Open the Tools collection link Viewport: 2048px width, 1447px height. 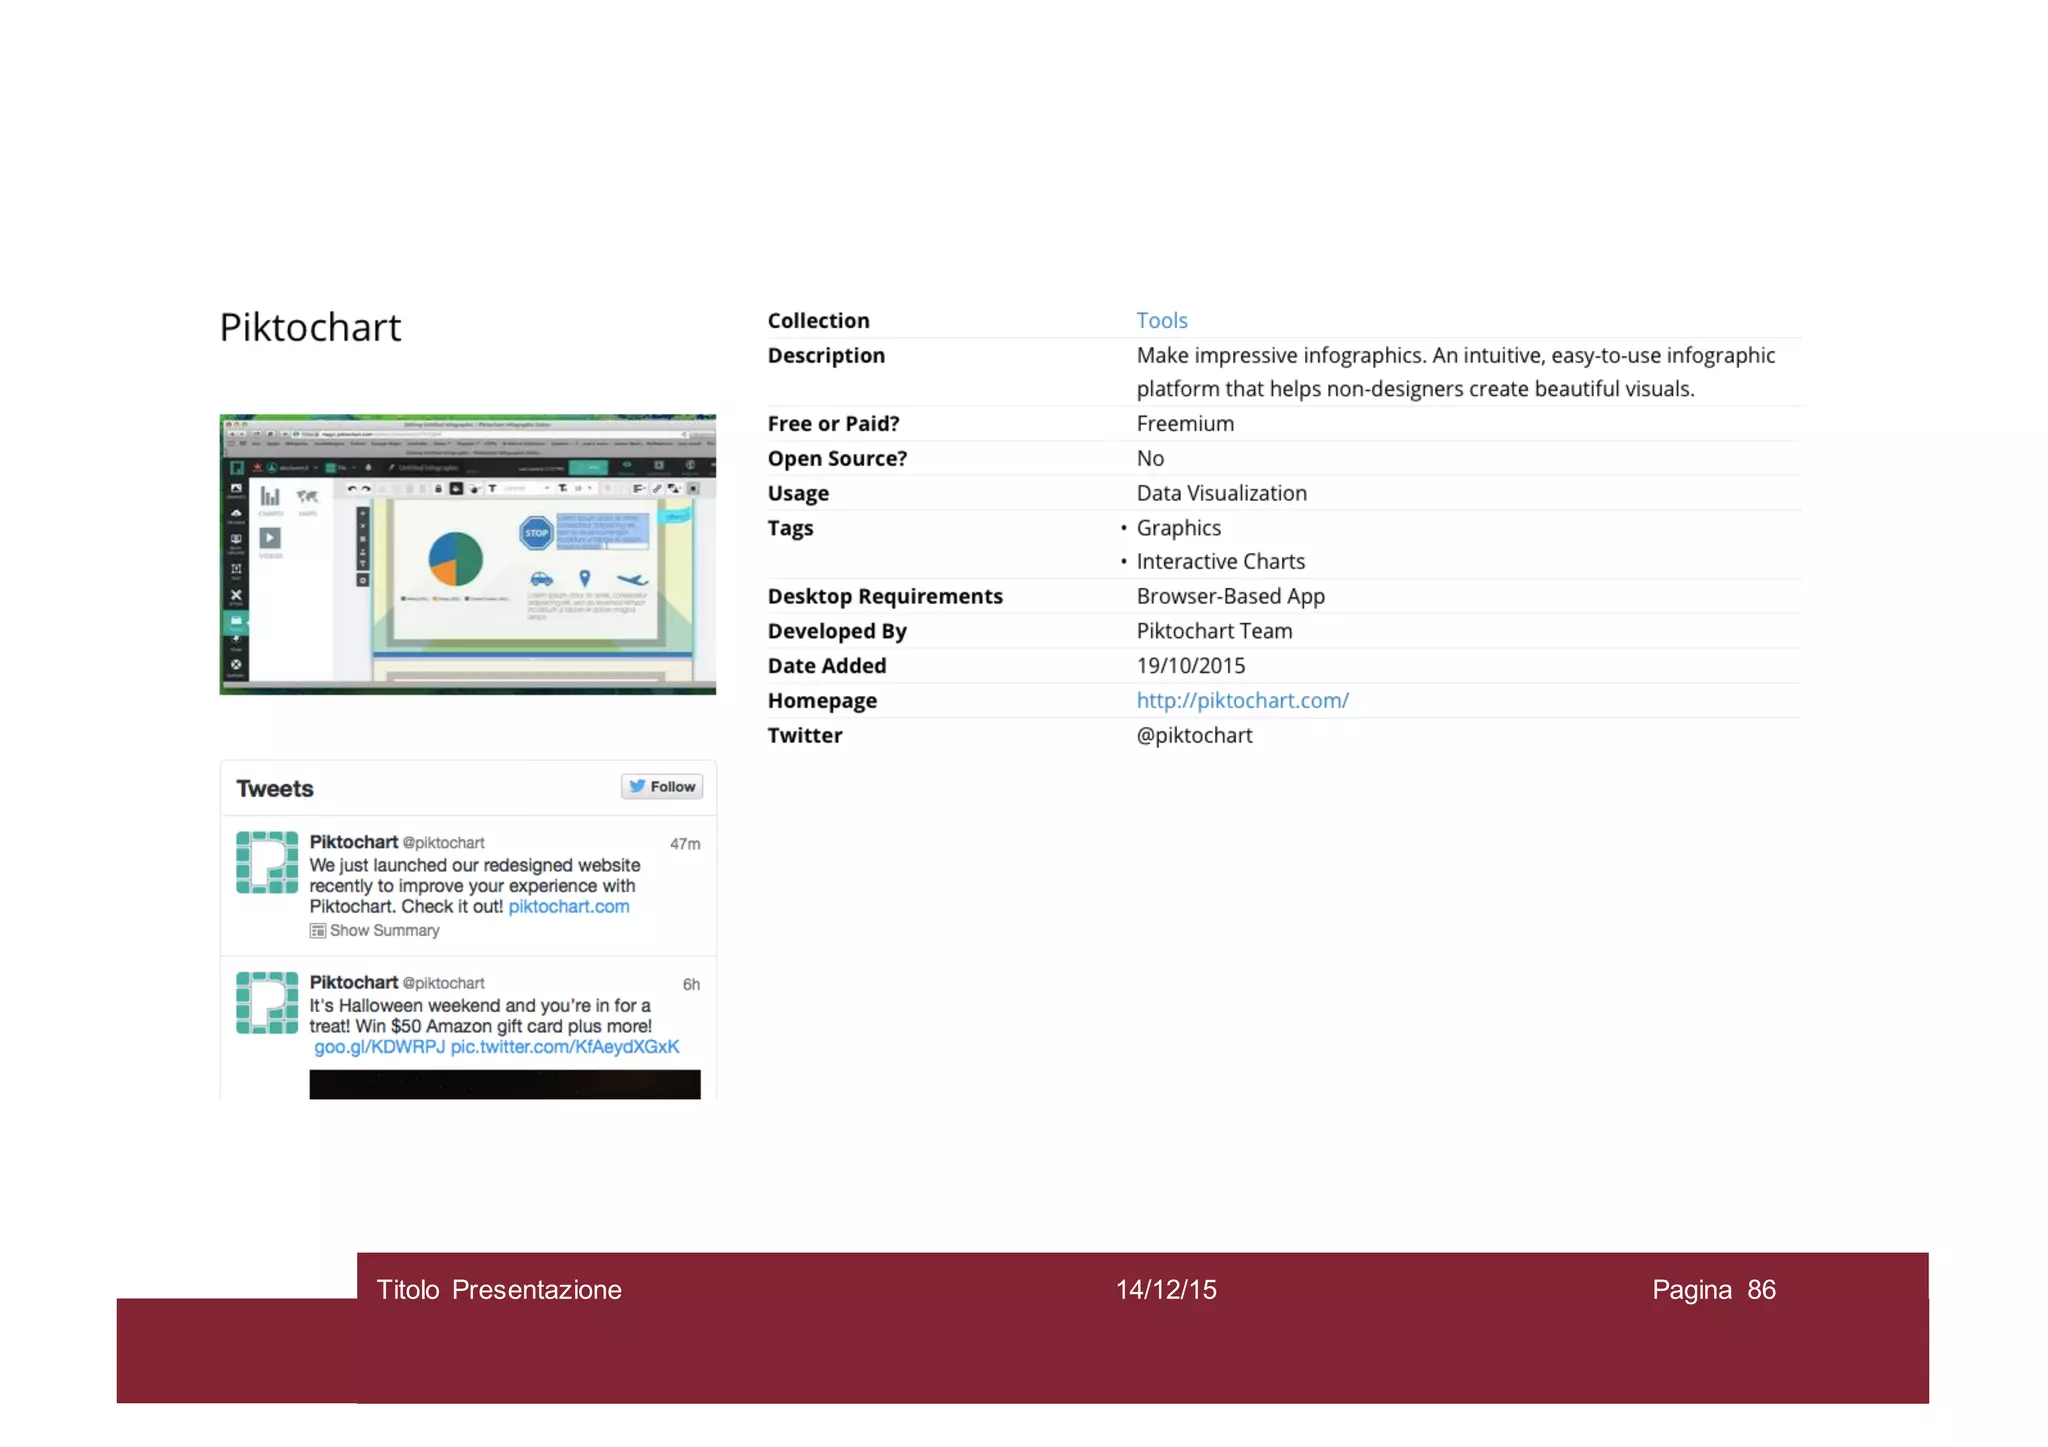1161,321
